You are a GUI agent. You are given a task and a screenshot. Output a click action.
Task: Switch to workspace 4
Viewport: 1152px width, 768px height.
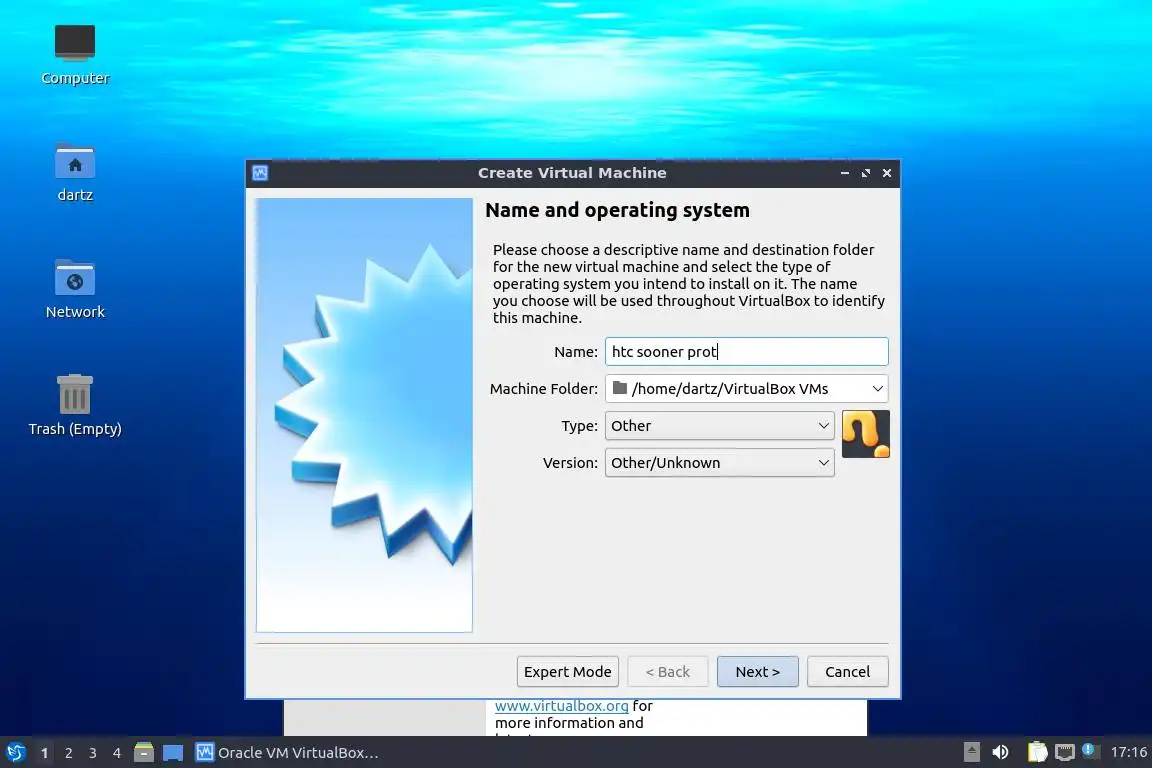coord(117,753)
